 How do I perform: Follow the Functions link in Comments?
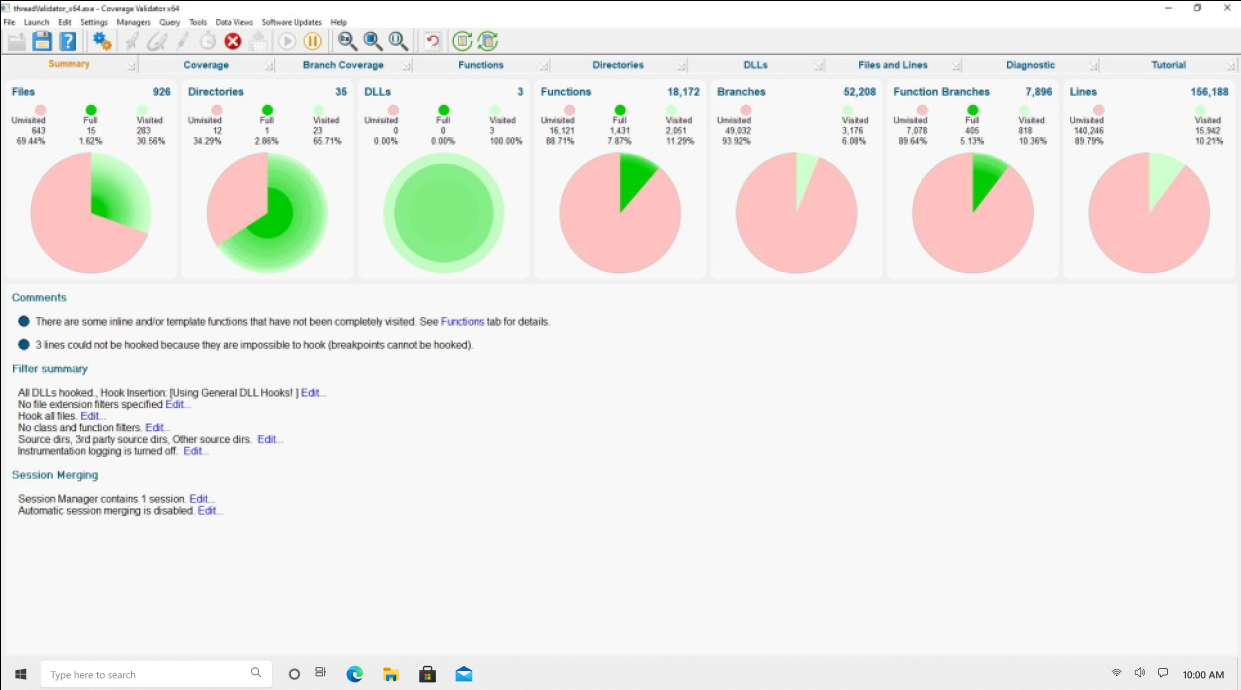click(x=462, y=322)
